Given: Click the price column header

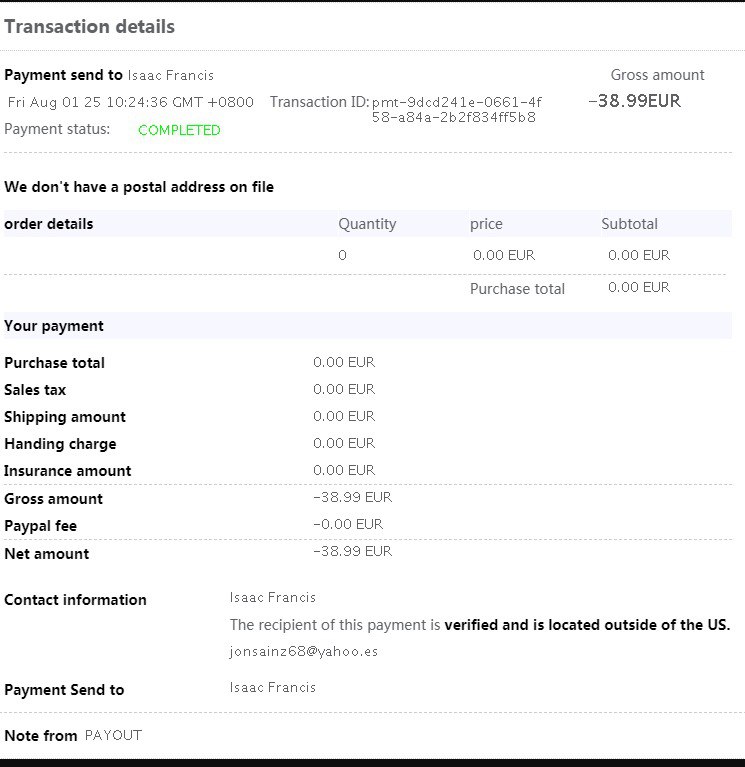Looking at the screenshot, I should coord(486,224).
